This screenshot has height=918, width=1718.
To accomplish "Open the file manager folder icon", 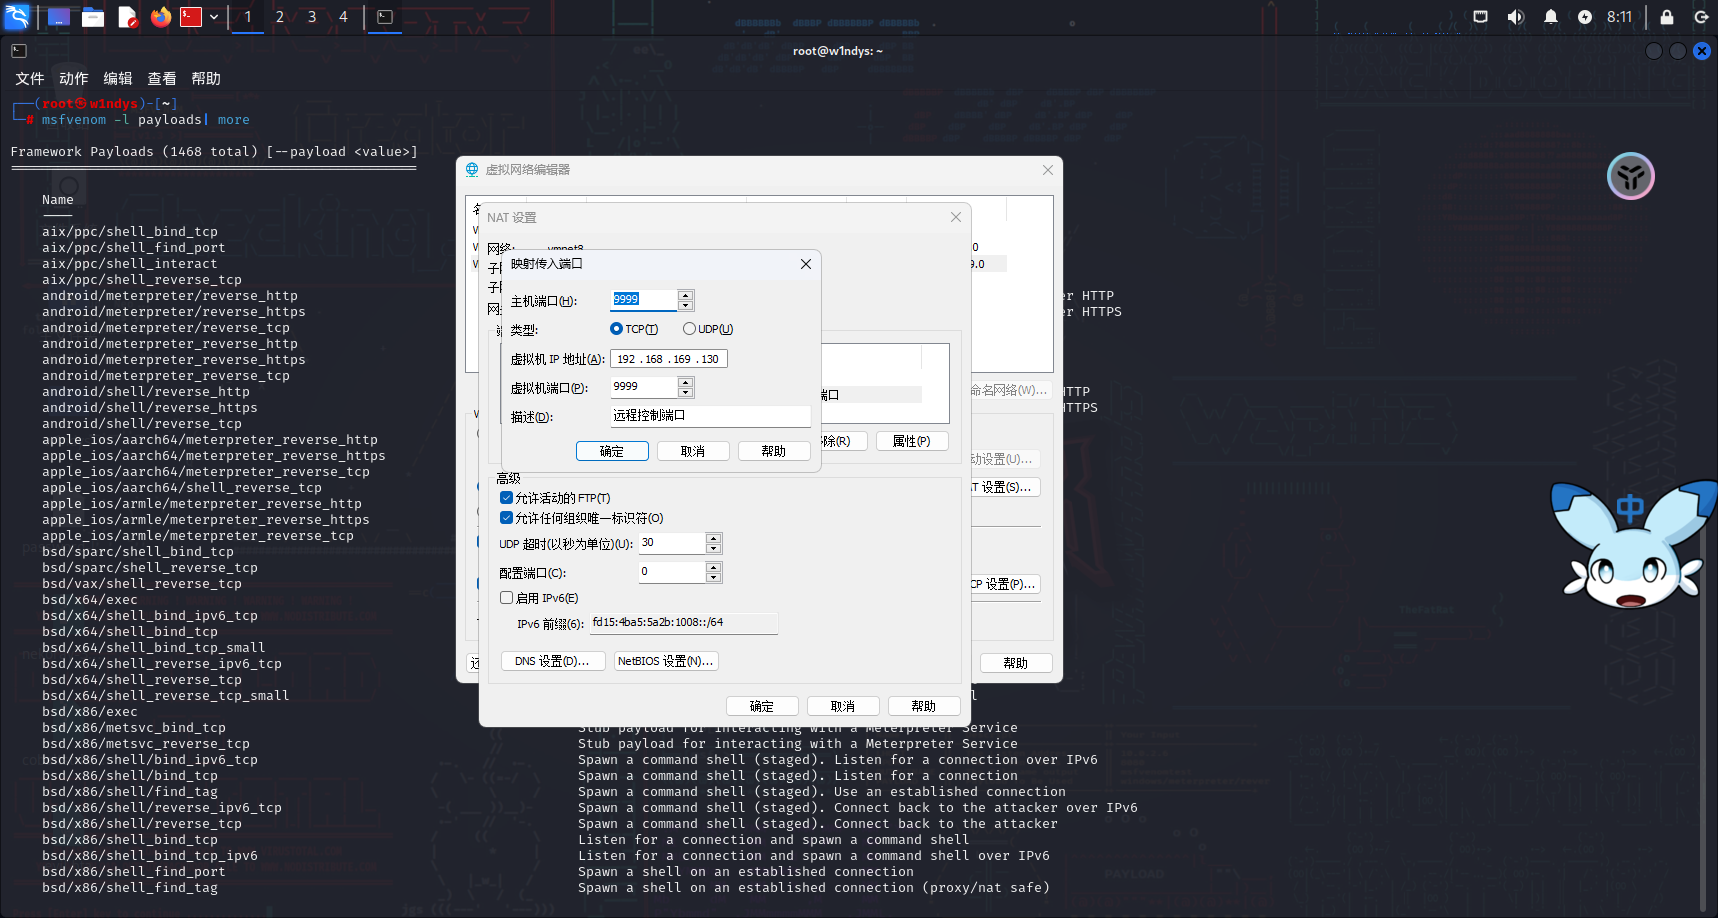I will click(x=93, y=17).
